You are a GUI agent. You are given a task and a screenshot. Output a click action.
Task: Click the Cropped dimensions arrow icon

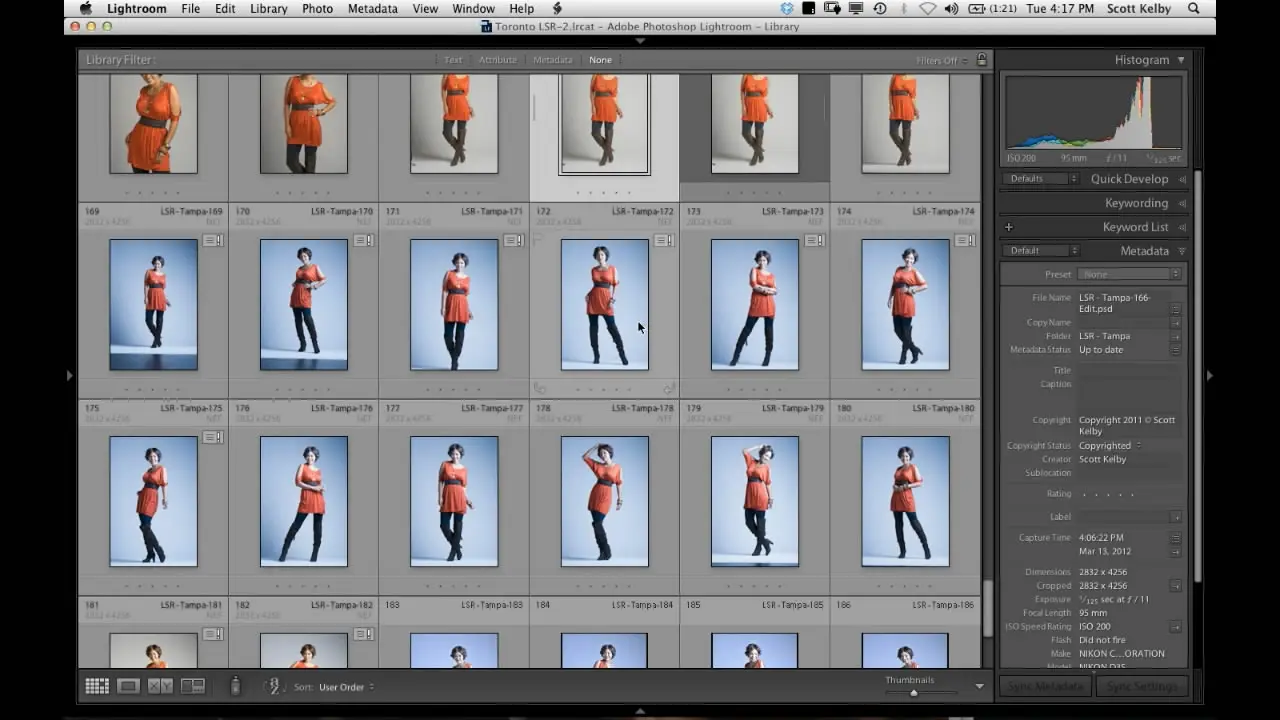1176,586
